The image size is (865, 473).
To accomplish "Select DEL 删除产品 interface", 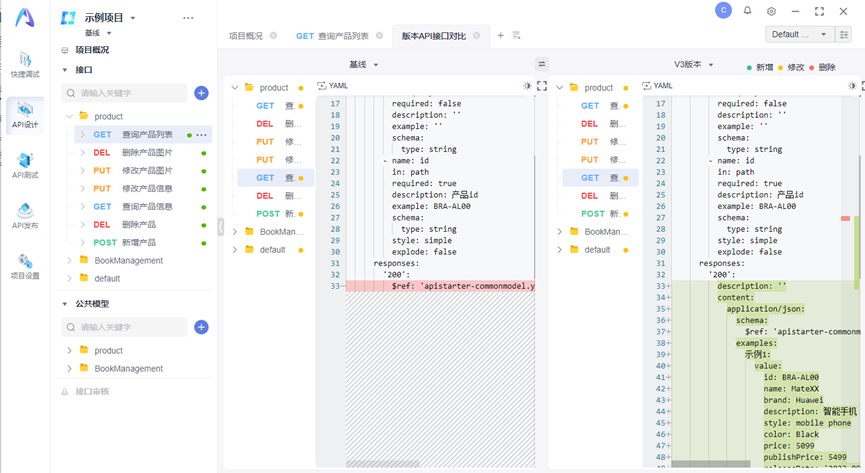I will click(x=143, y=225).
